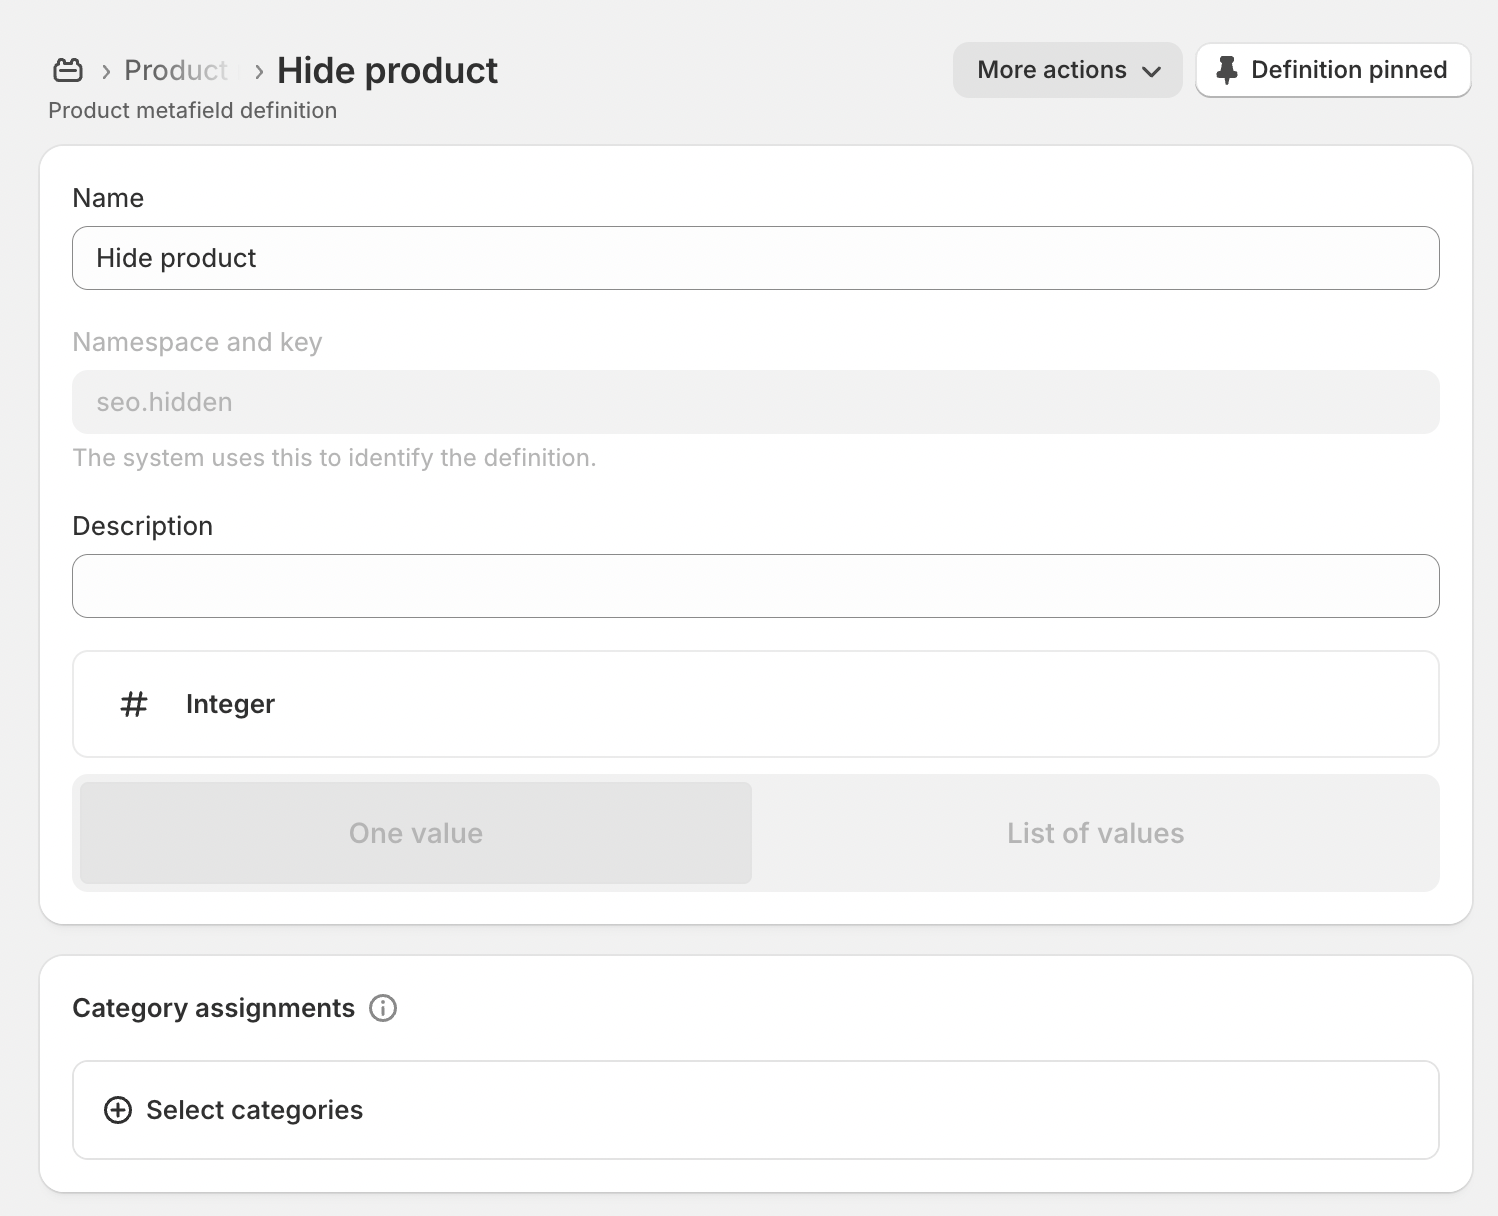Click the breadcrumb arrow before Product
Viewport: 1498px width, 1216px height.
click(106, 71)
